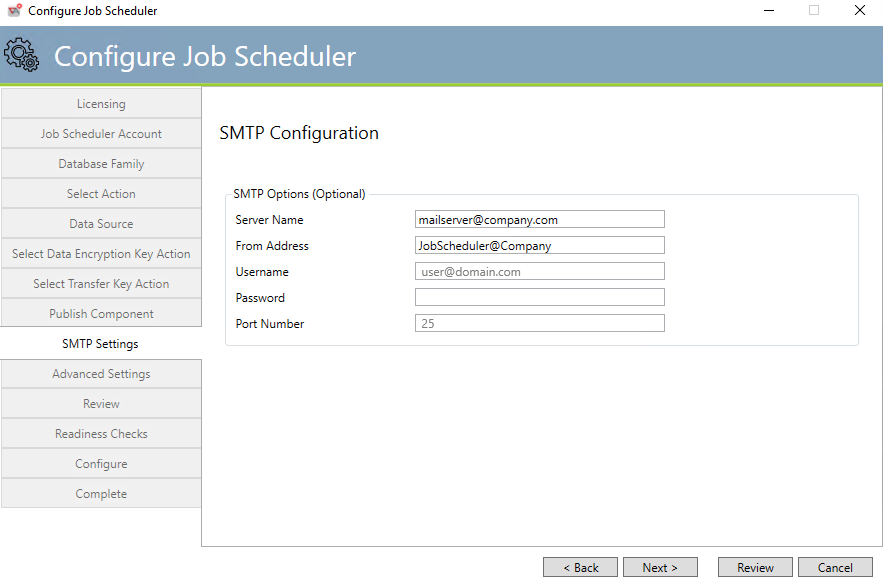
Task: Go to Select Data Encryption Key Action step
Action: 101,253
